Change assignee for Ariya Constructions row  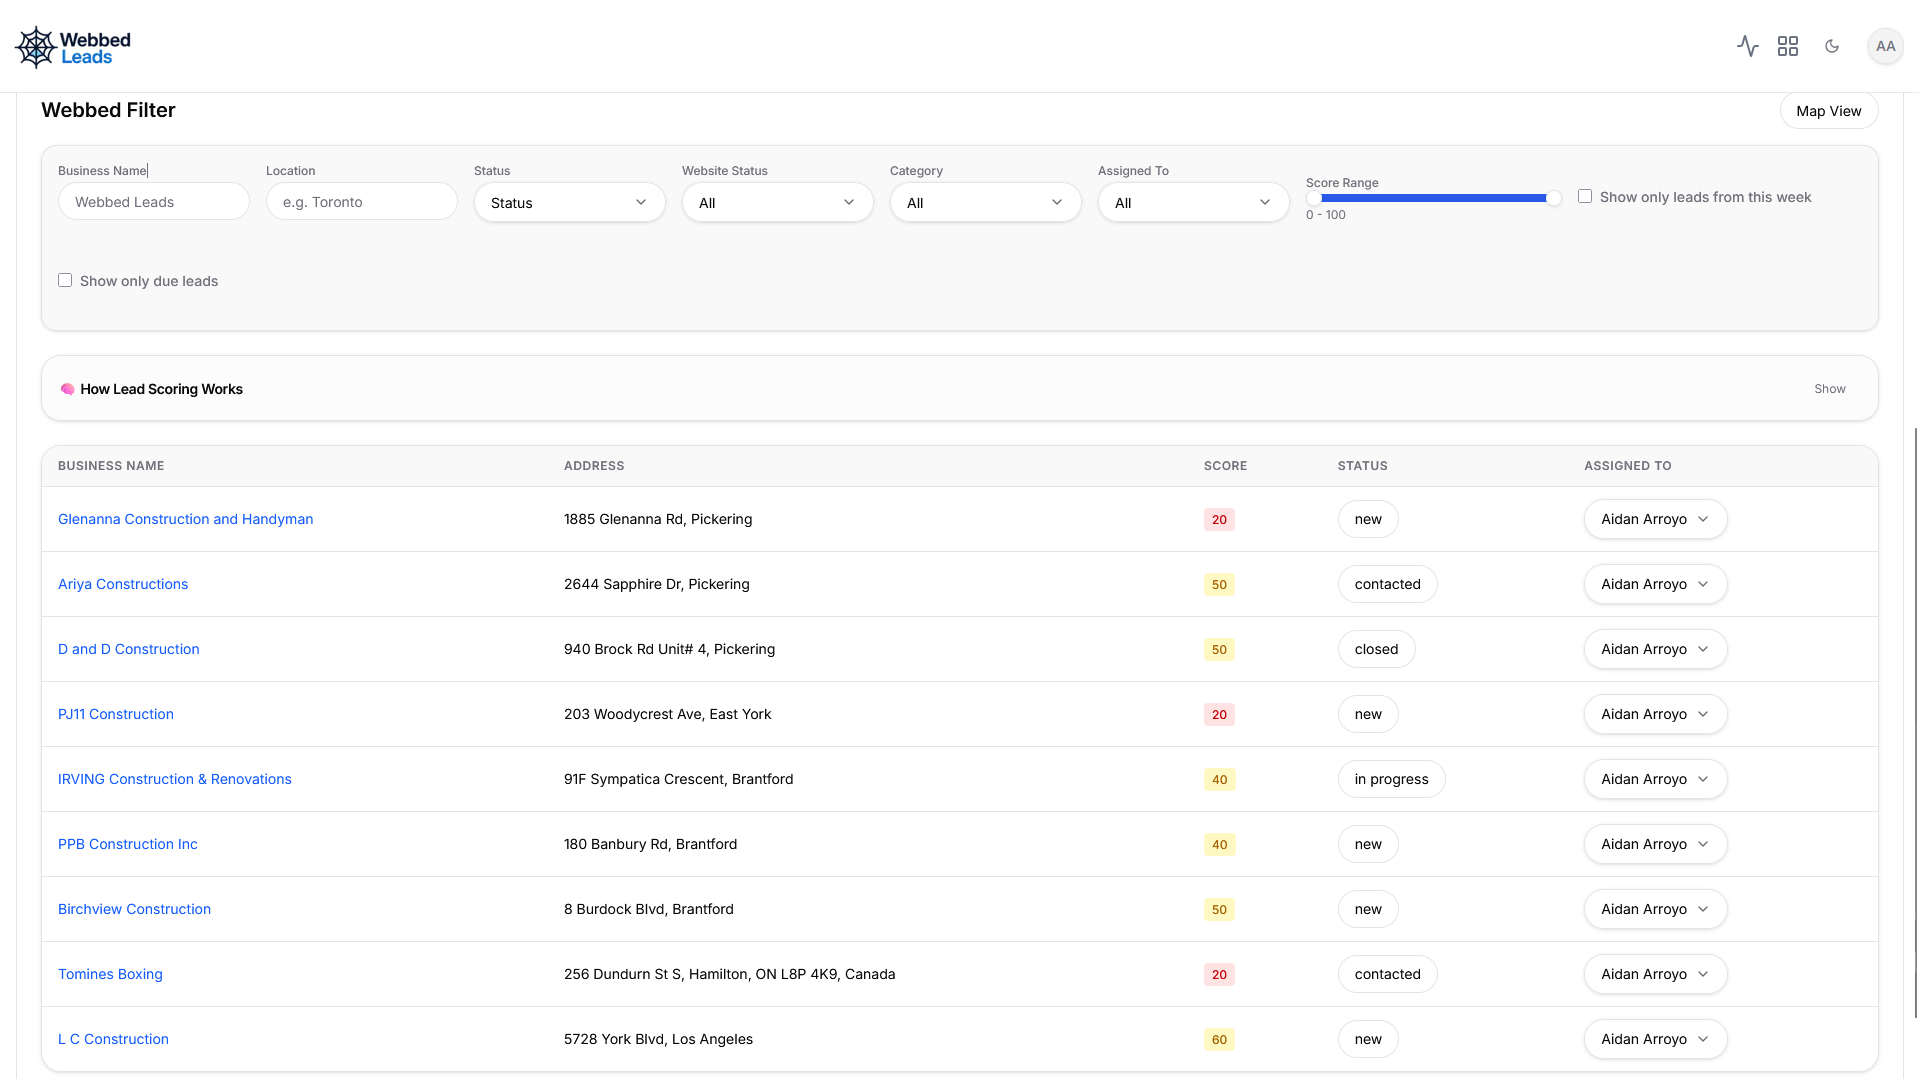pyautogui.click(x=1655, y=584)
